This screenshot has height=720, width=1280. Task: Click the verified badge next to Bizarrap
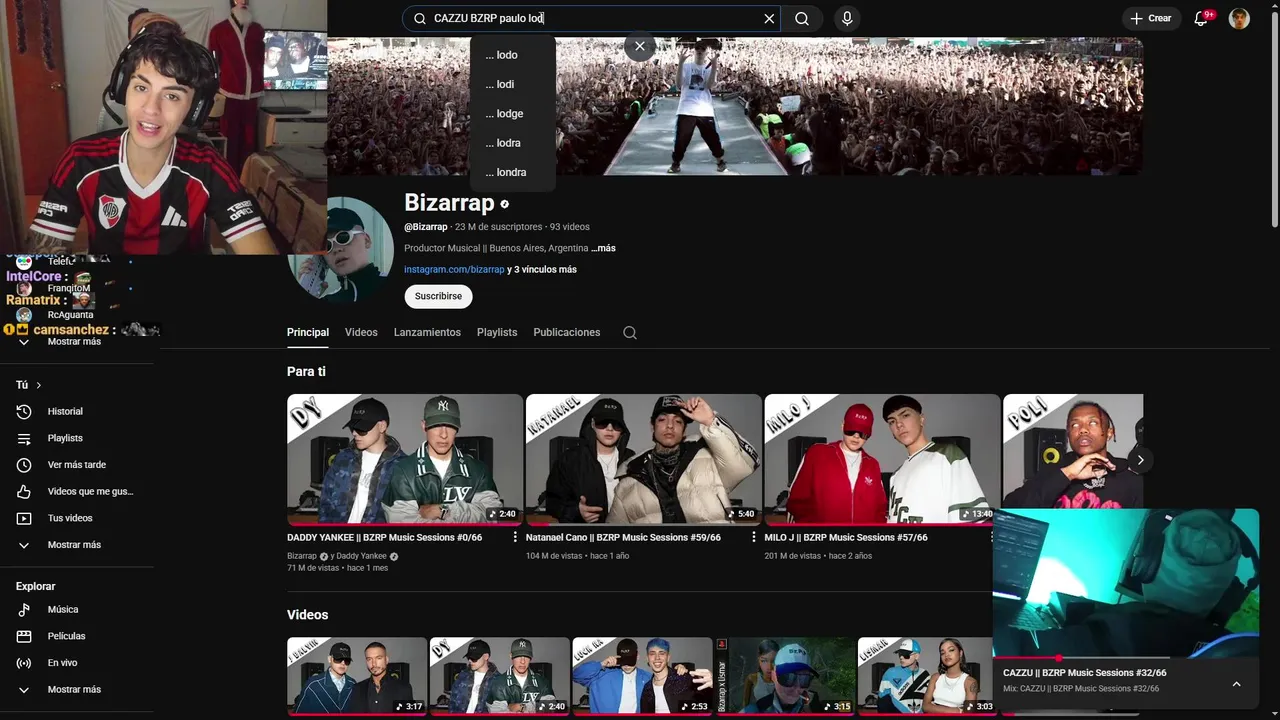point(504,204)
